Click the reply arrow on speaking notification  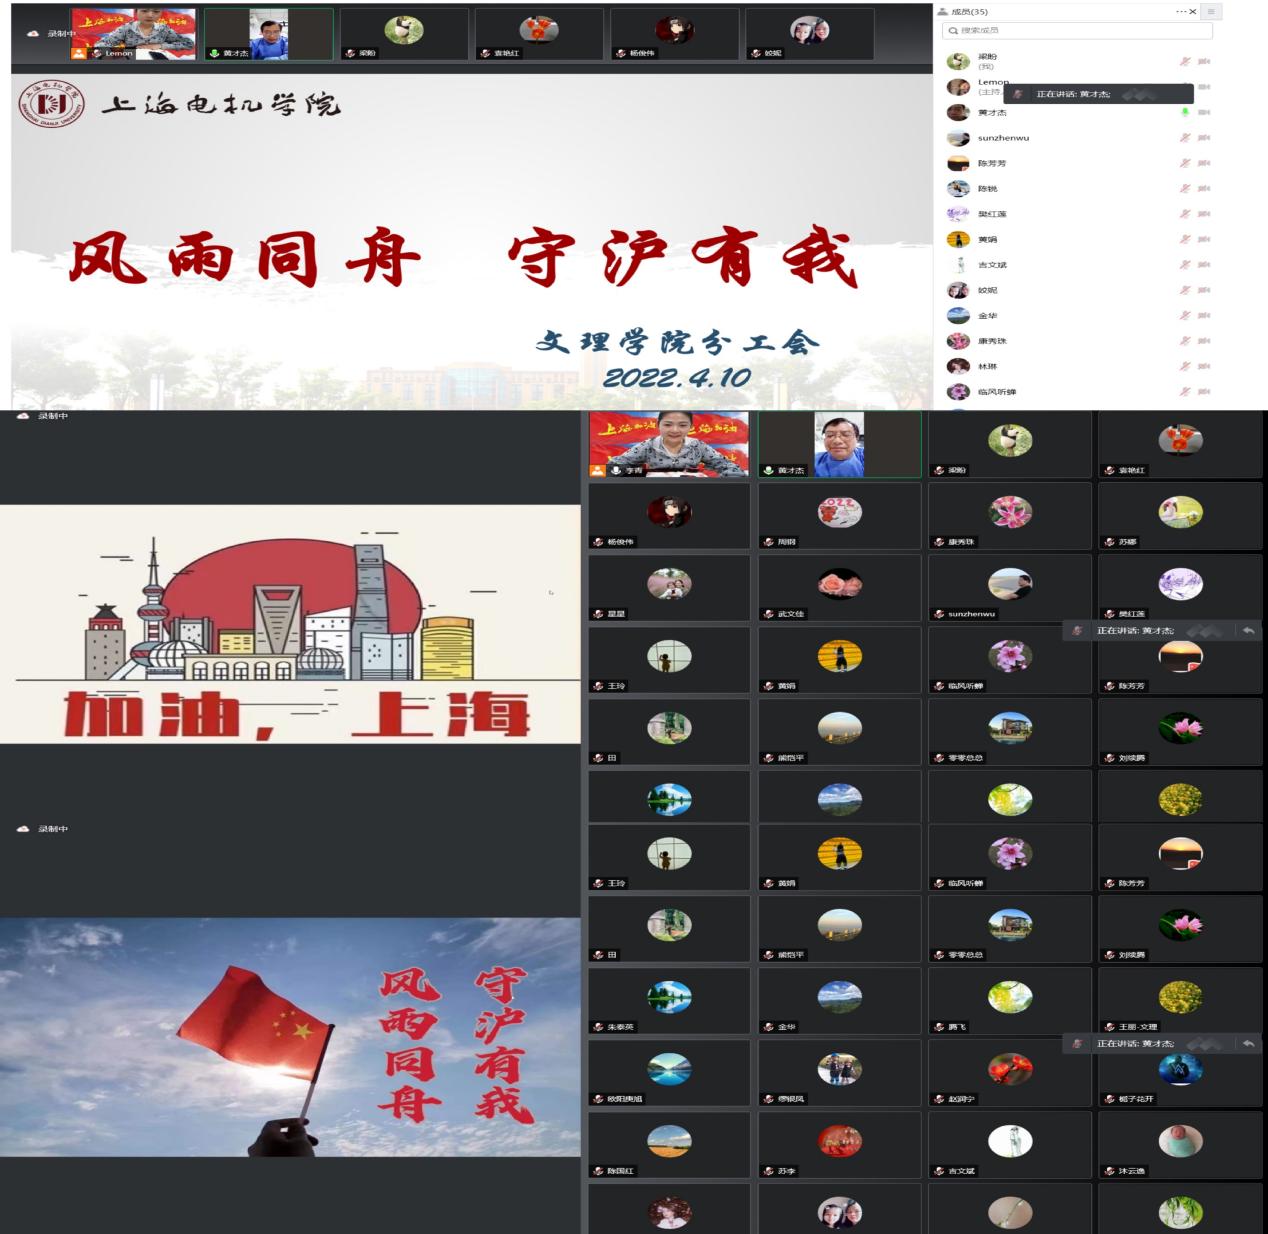(1248, 631)
